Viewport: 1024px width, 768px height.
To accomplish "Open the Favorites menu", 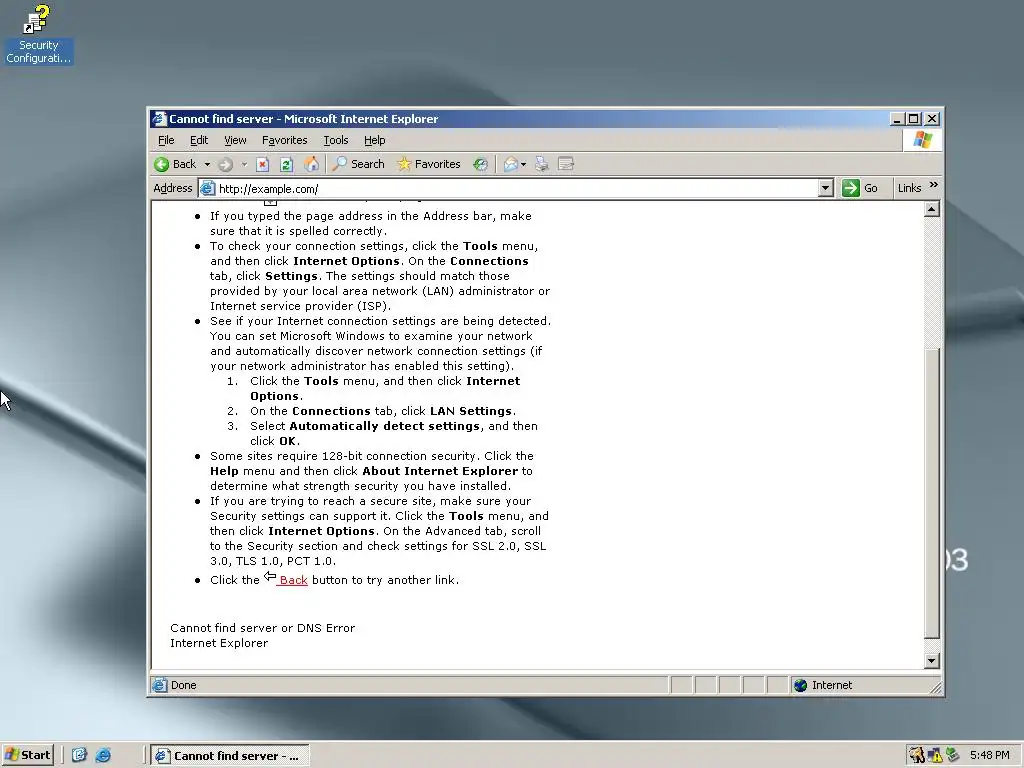I will coord(284,140).
